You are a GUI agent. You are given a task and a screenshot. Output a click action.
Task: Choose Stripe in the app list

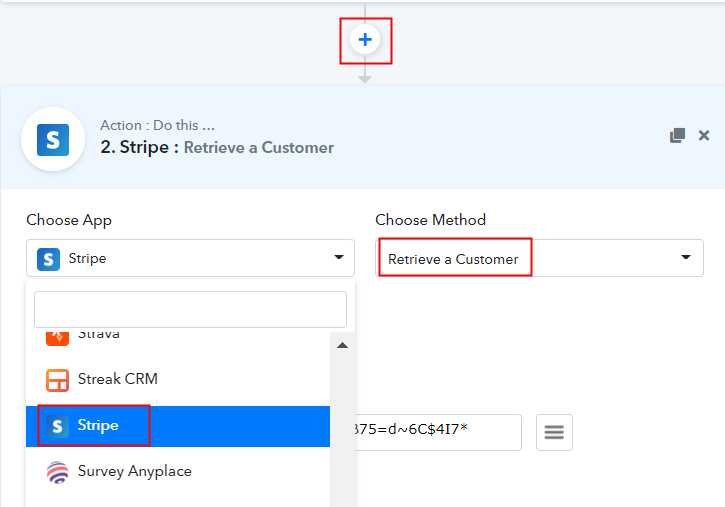(178, 426)
